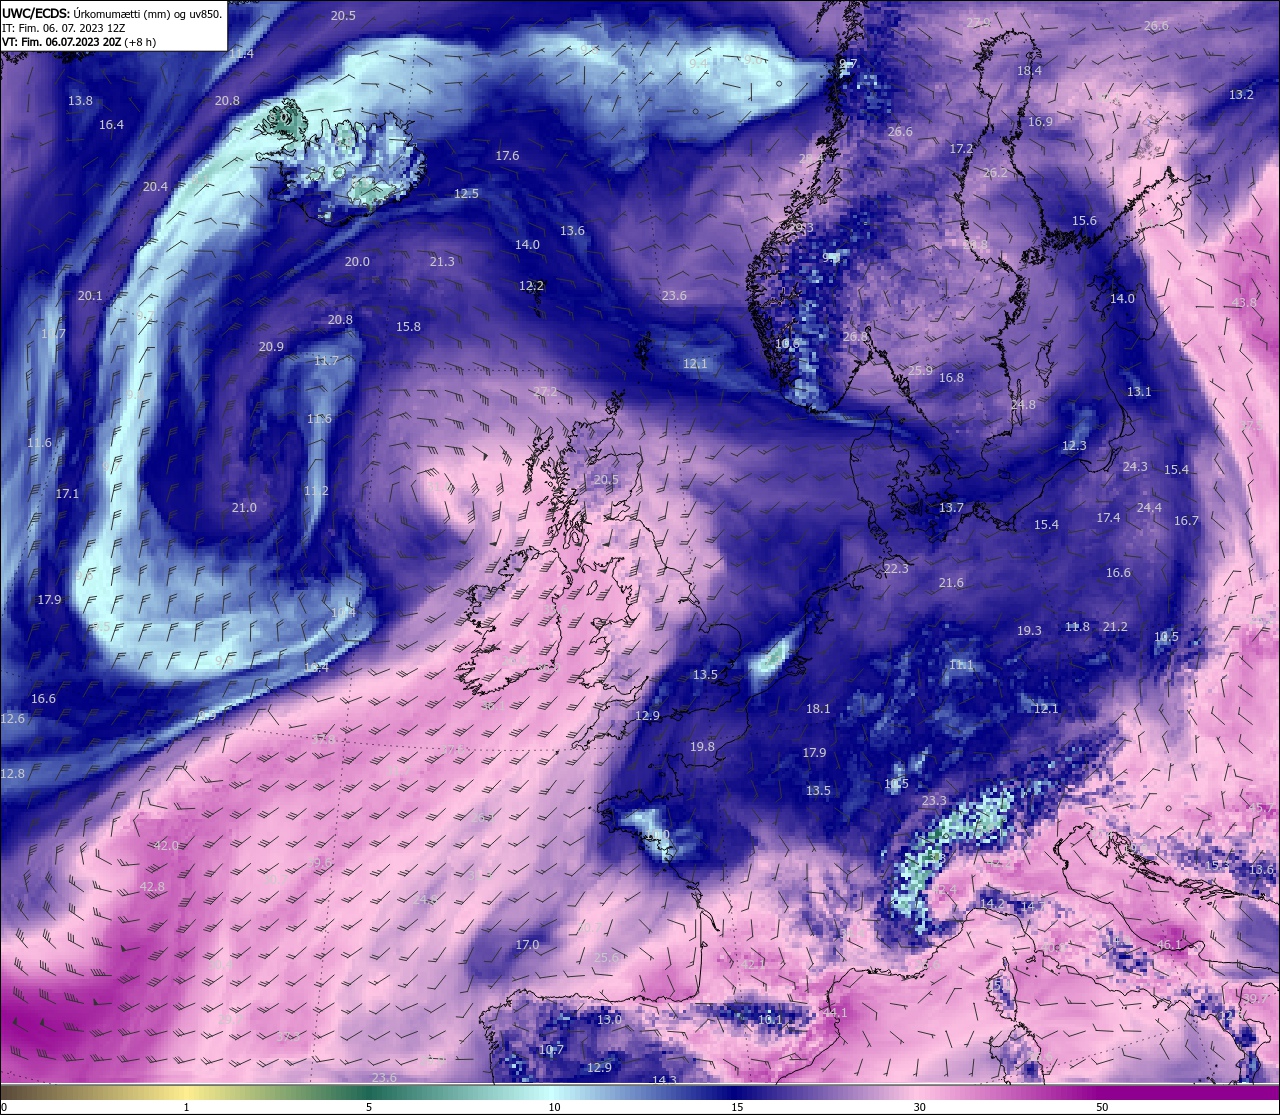This screenshot has width=1280, height=1115.
Task: Click the 23.3 value near the Alps
Action: tap(934, 801)
